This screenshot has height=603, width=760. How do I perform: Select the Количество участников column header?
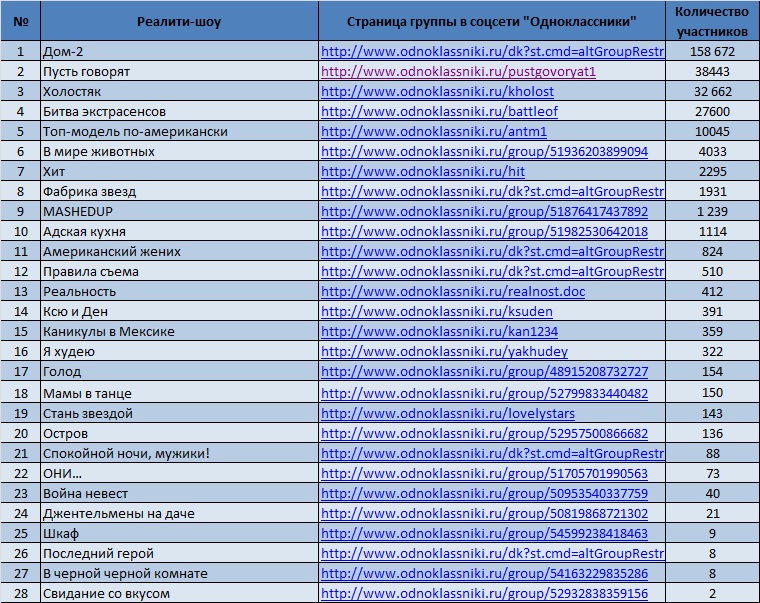[712, 21]
